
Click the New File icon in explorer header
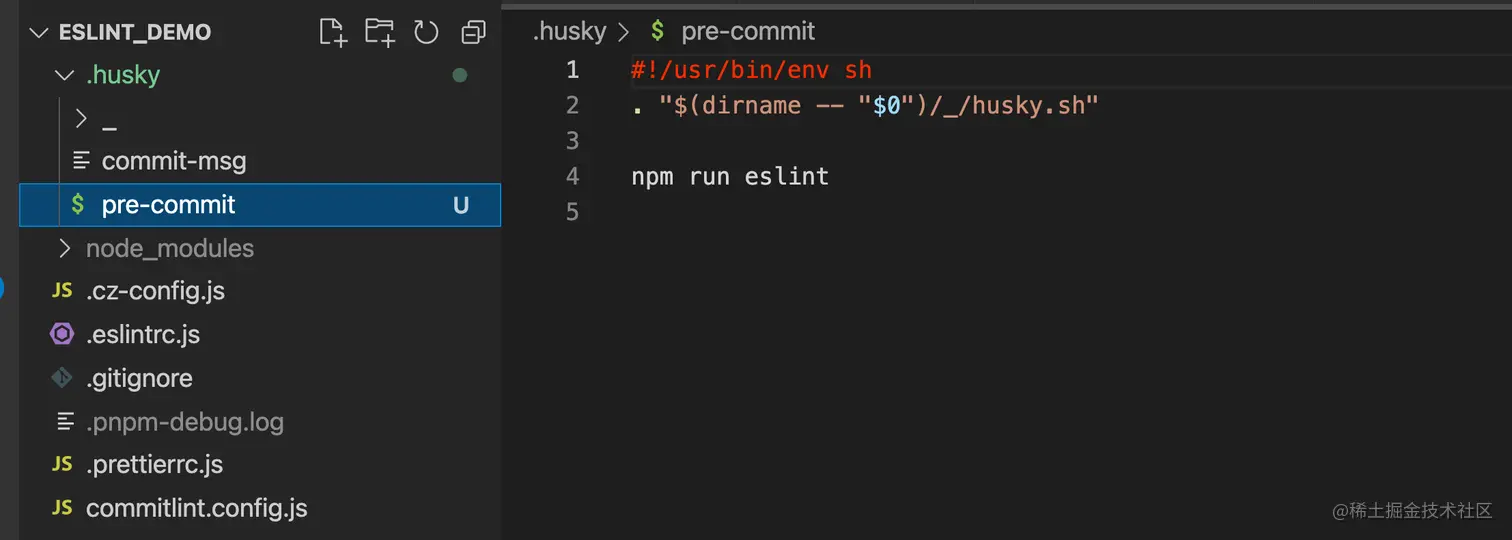tap(333, 32)
